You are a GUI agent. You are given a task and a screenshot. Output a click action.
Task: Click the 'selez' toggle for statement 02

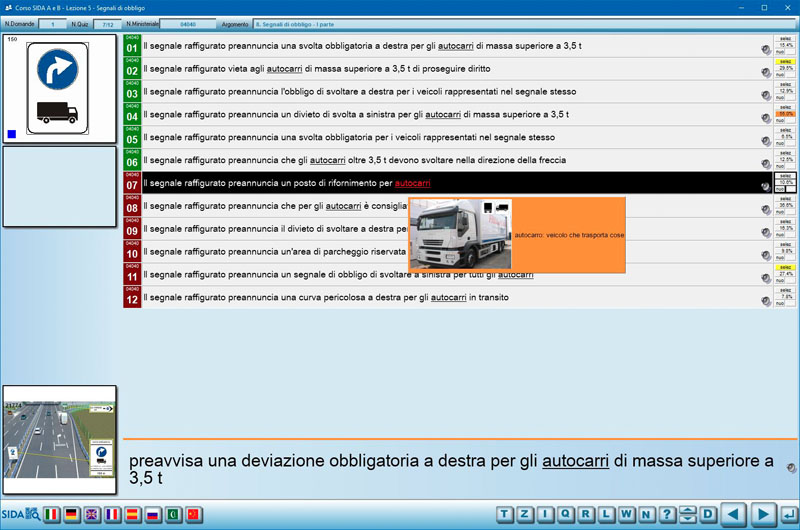(x=786, y=62)
